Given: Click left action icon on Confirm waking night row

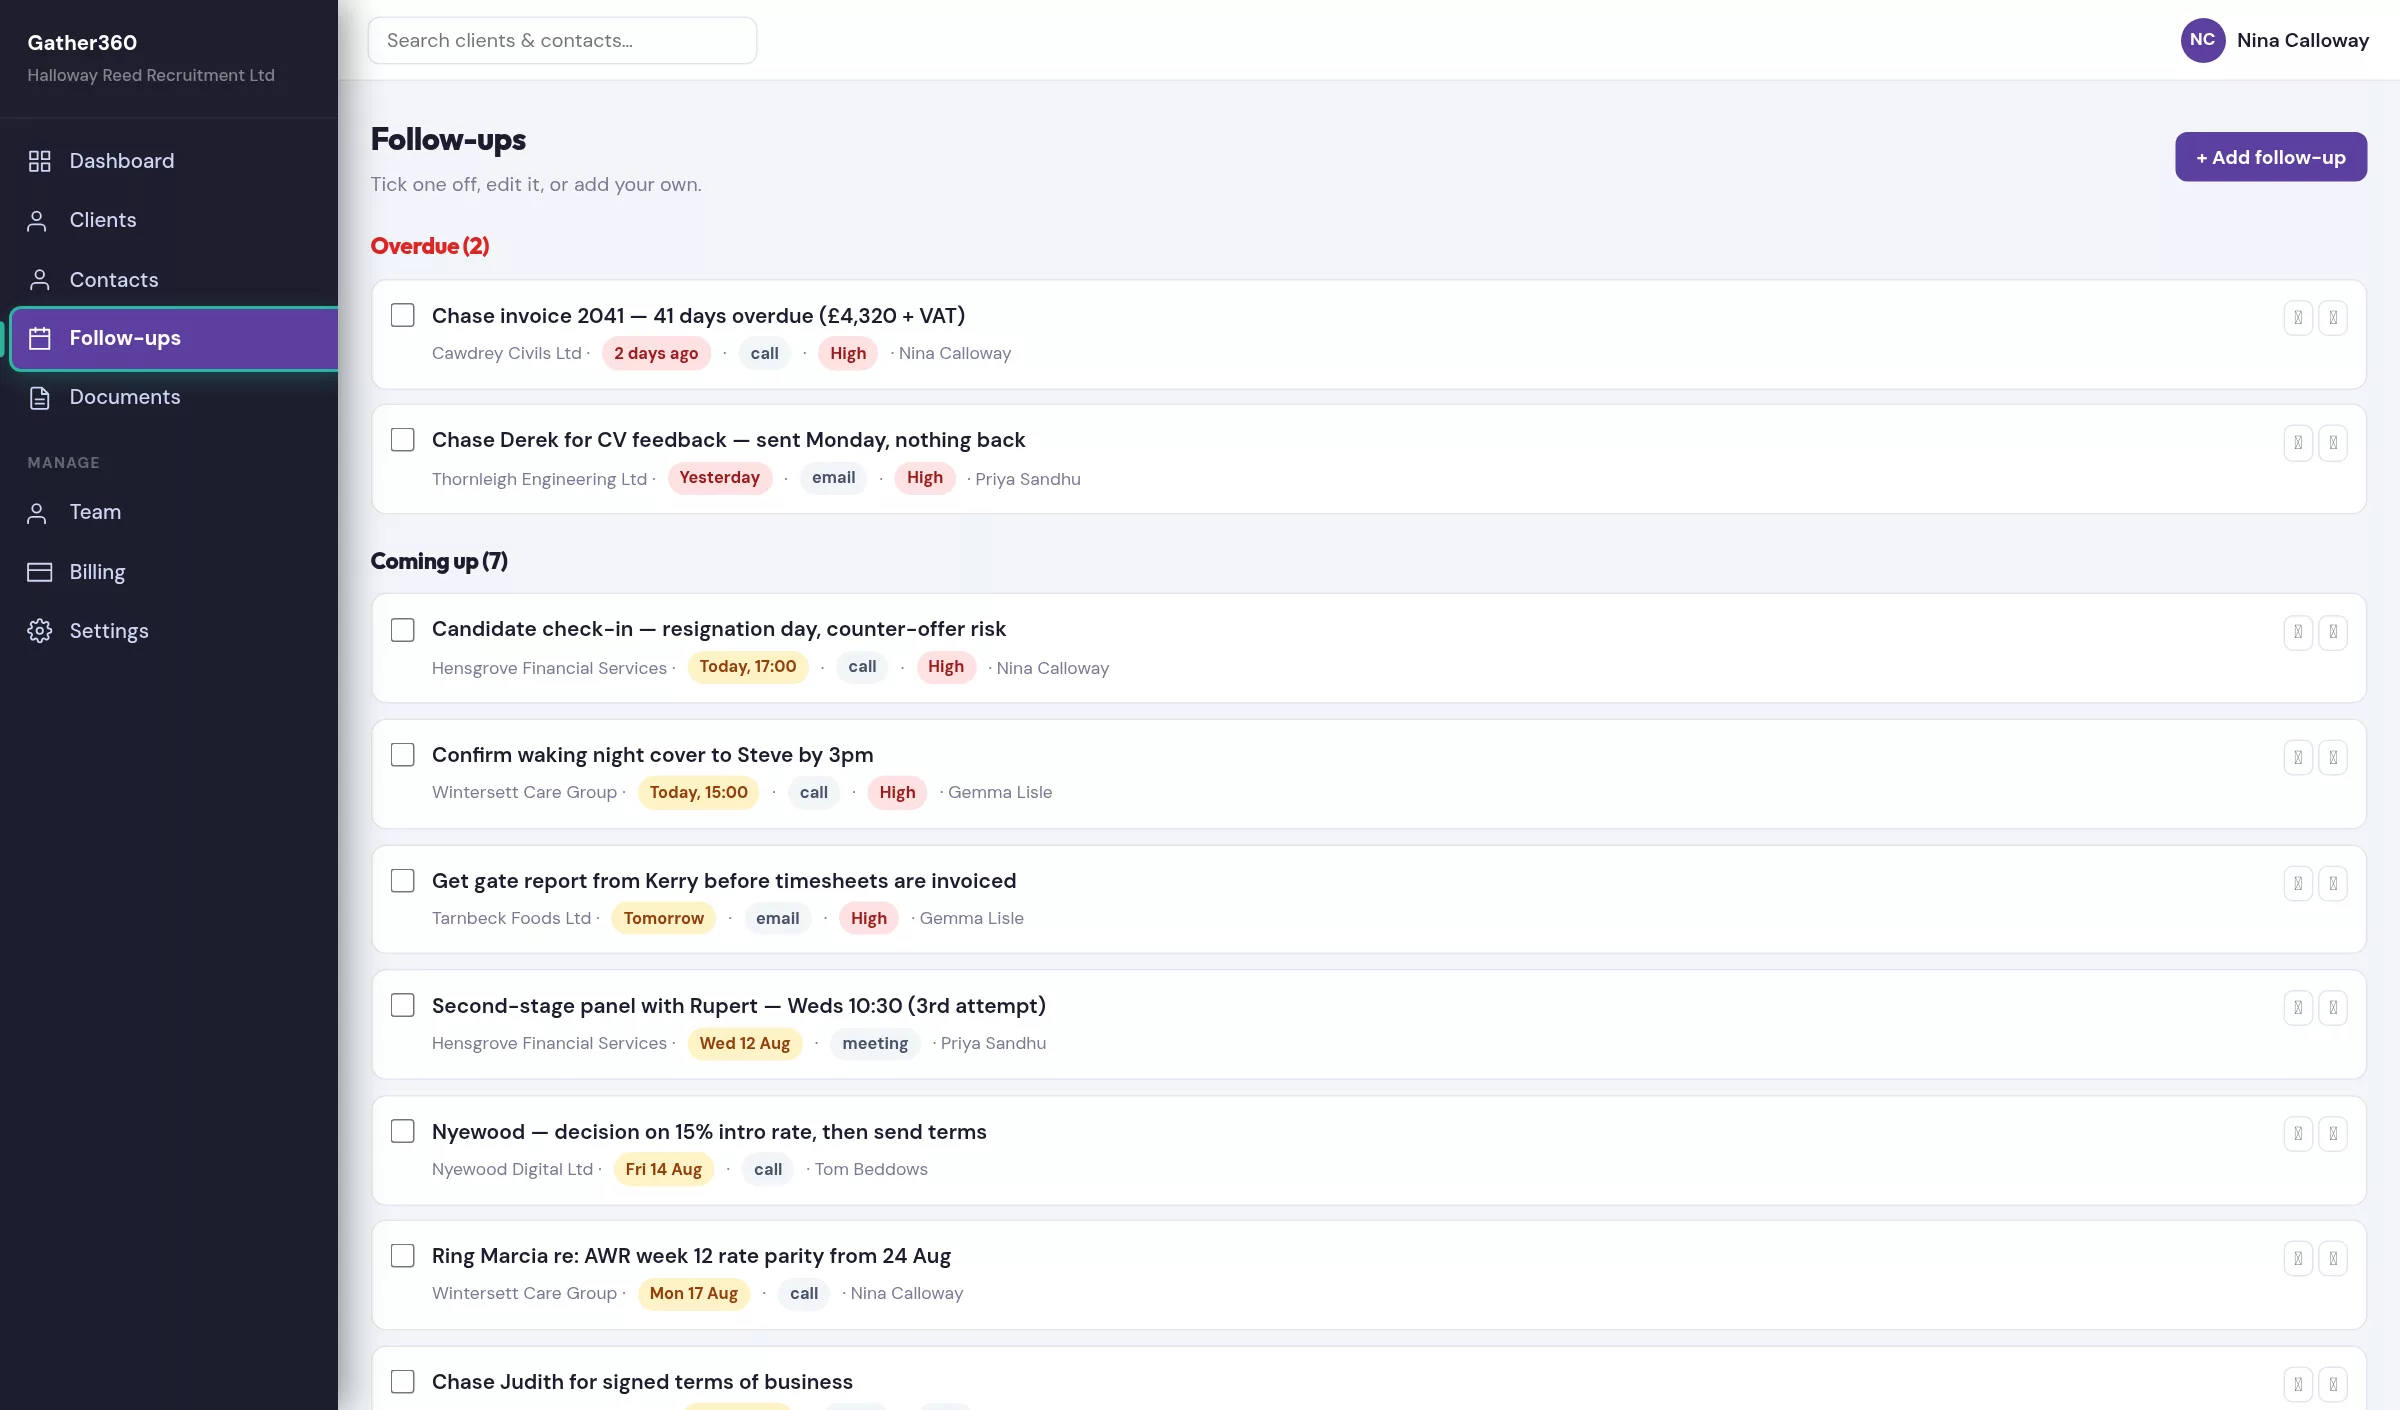Looking at the screenshot, I should point(2298,758).
